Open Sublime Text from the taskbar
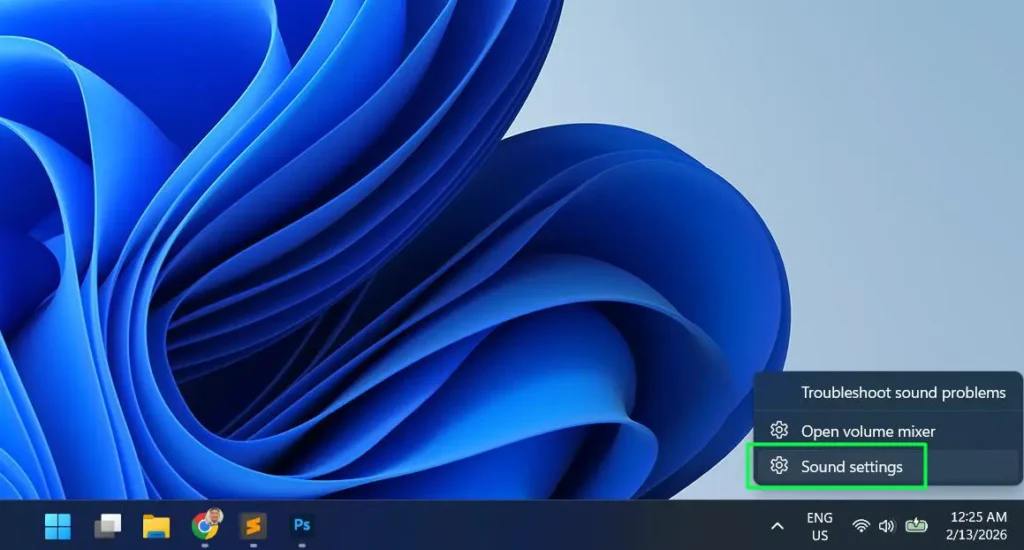This screenshot has height=550, width=1024. pyautogui.click(x=253, y=526)
